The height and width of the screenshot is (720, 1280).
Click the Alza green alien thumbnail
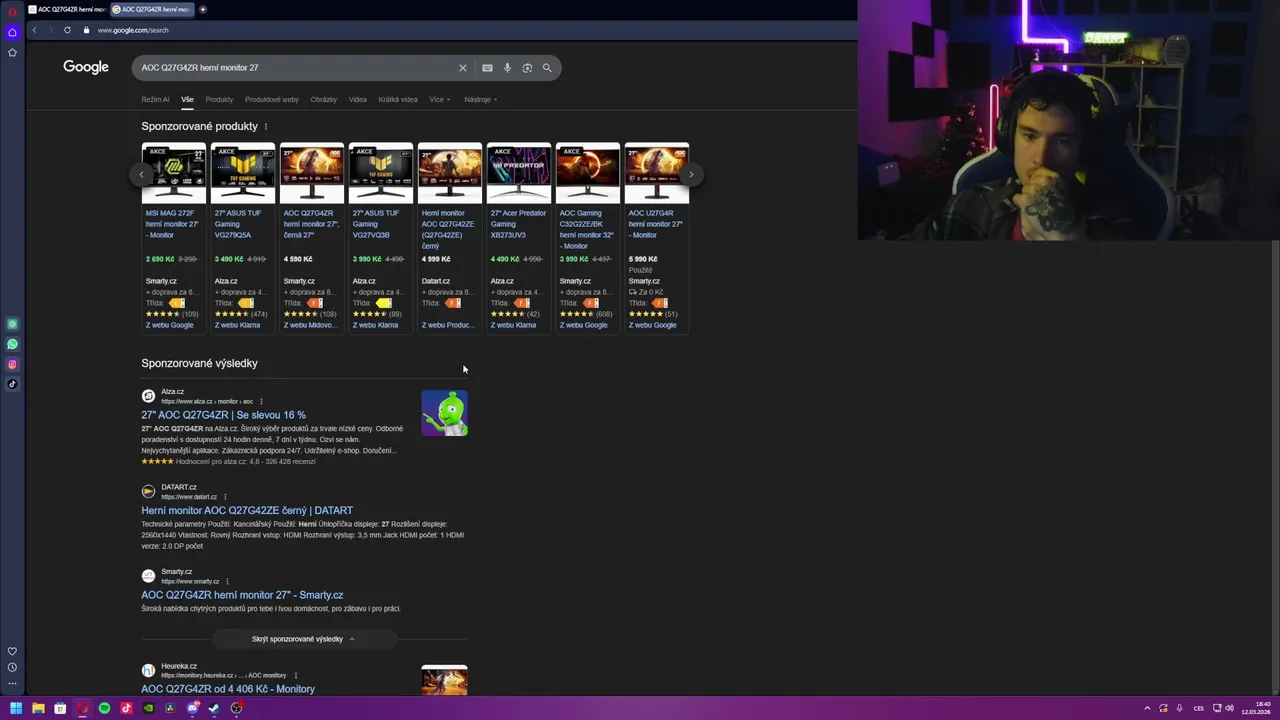click(x=444, y=413)
